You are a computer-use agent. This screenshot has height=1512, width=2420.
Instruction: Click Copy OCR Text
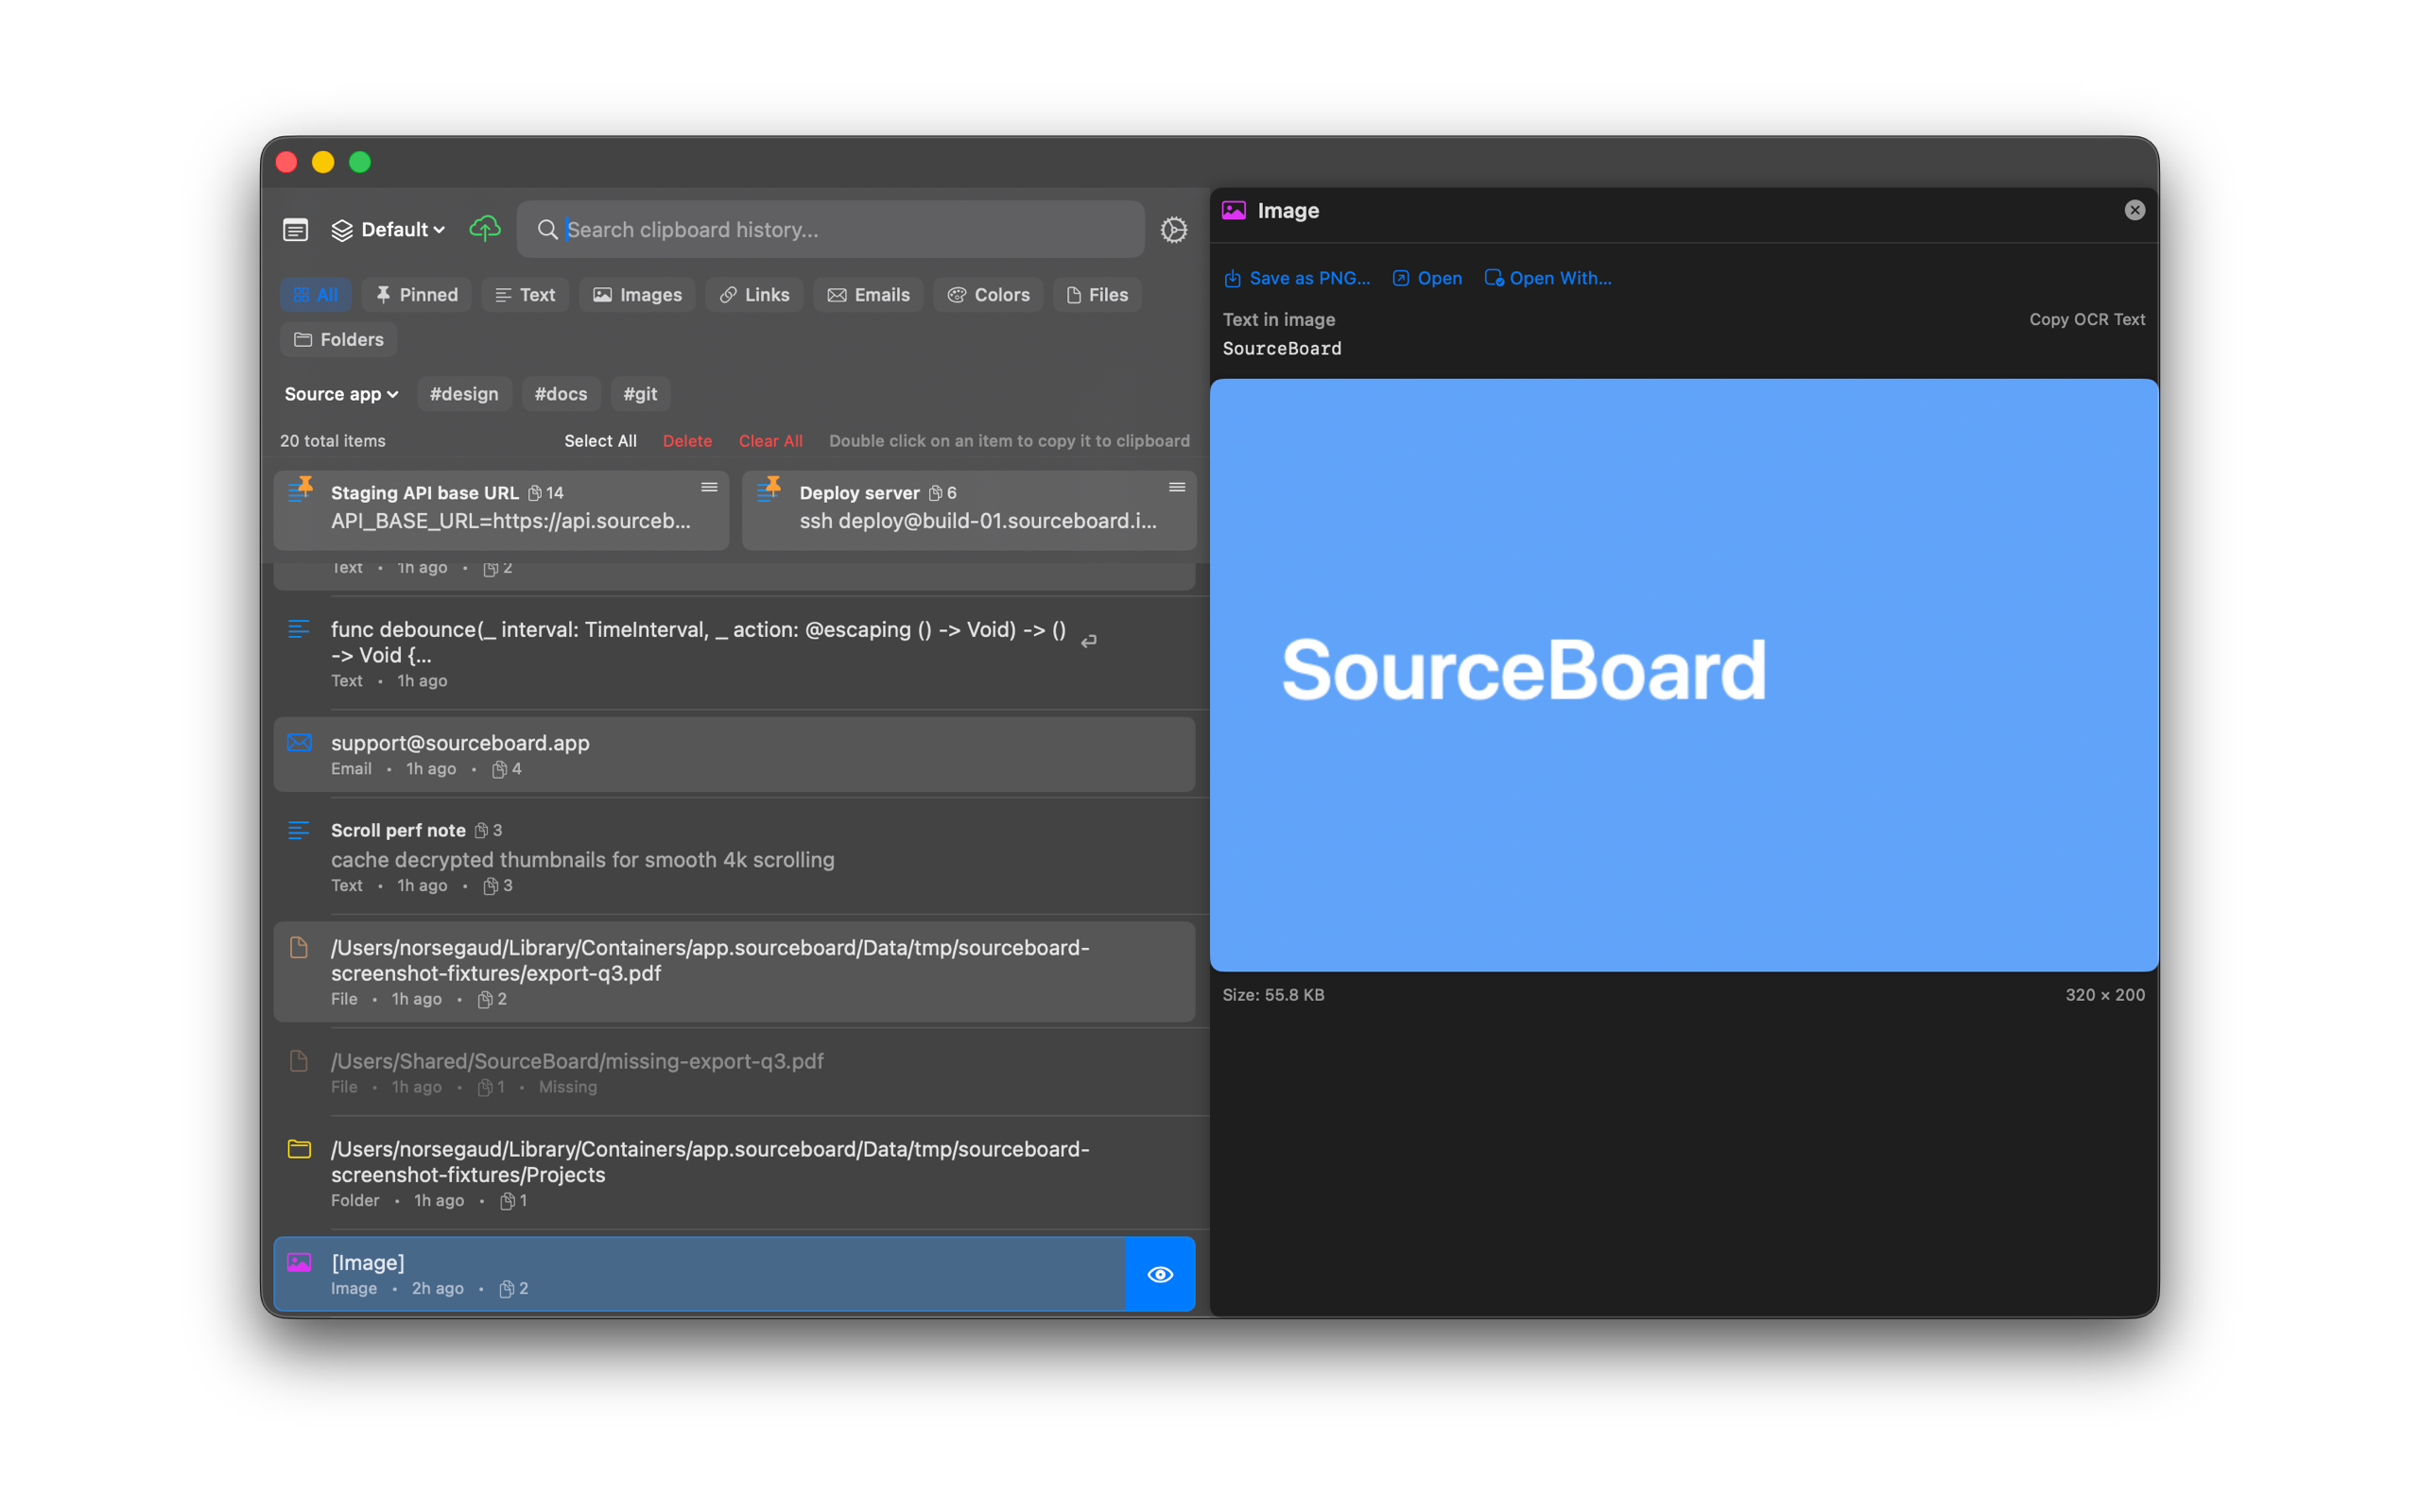(2087, 319)
